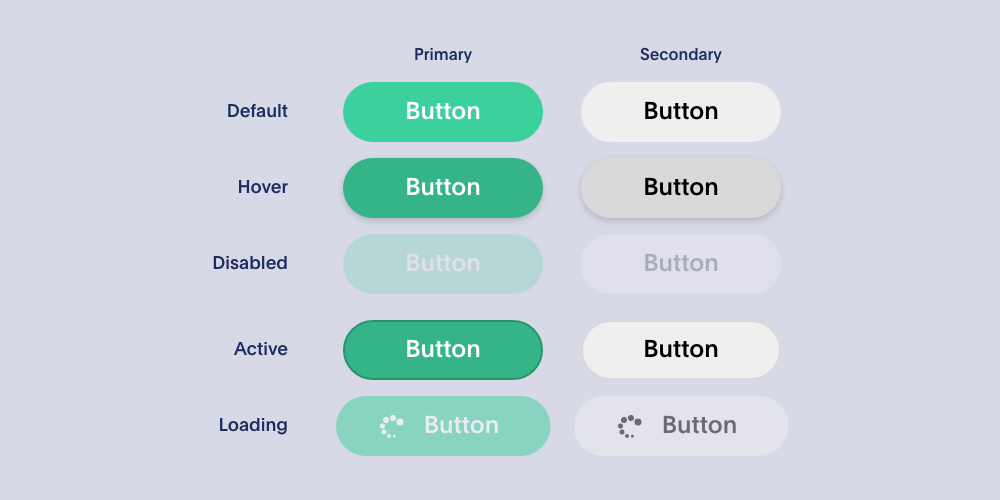Click the "Button" text in the secondary Loading button
Screen dimensions: 1000x500
[x=699, y=426]
